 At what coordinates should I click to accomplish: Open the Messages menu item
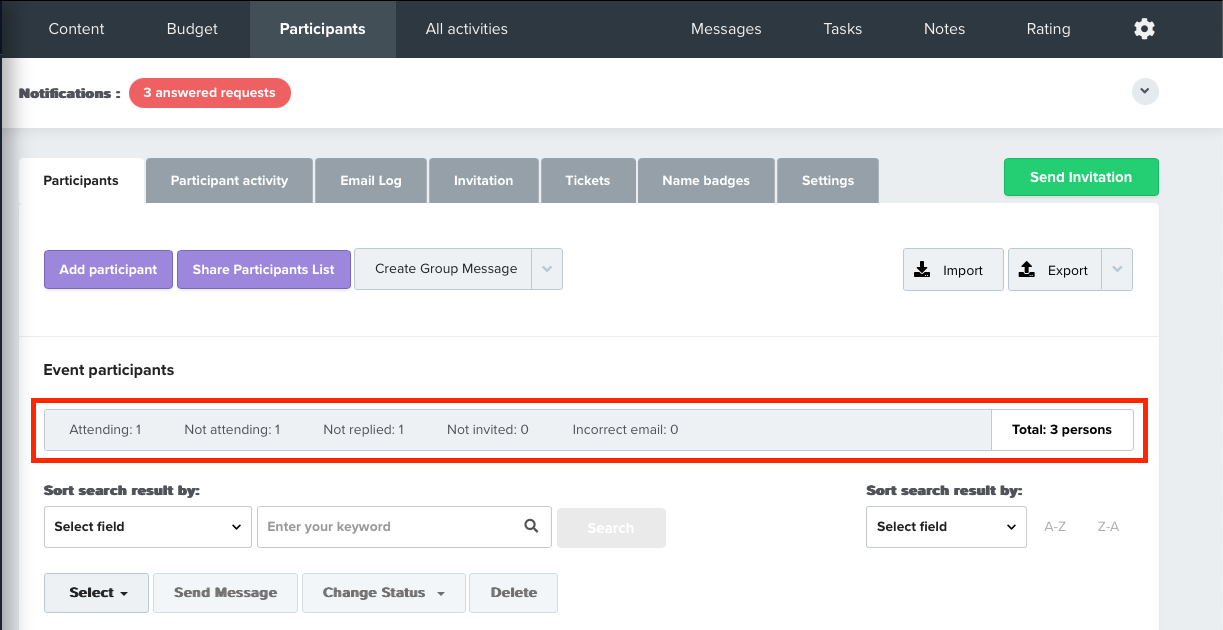click(x=726, y=29)
